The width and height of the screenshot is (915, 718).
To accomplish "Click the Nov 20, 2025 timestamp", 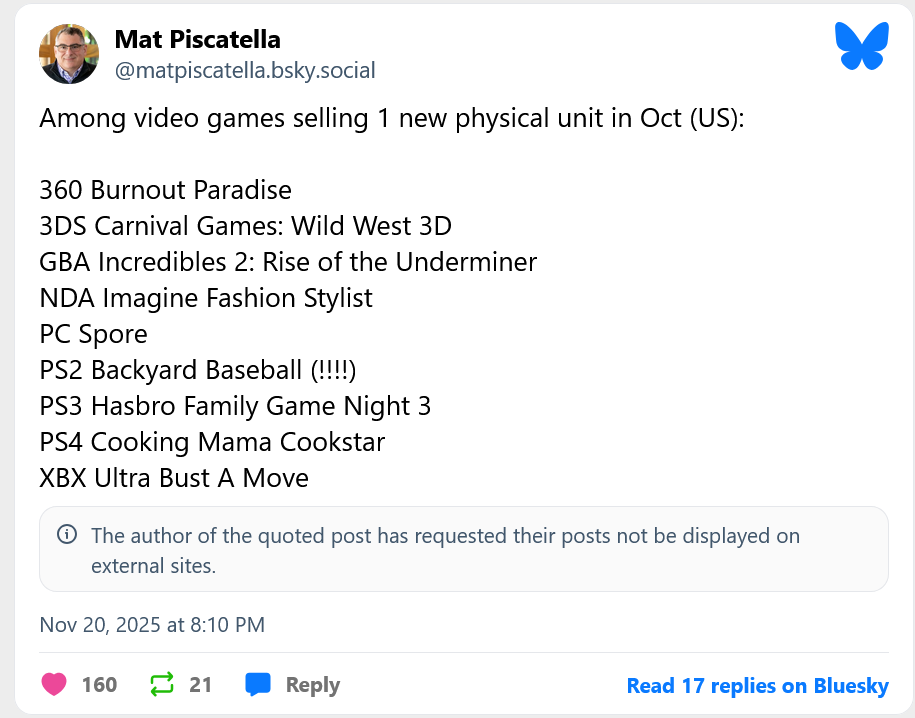I will (x=152, y=625).
